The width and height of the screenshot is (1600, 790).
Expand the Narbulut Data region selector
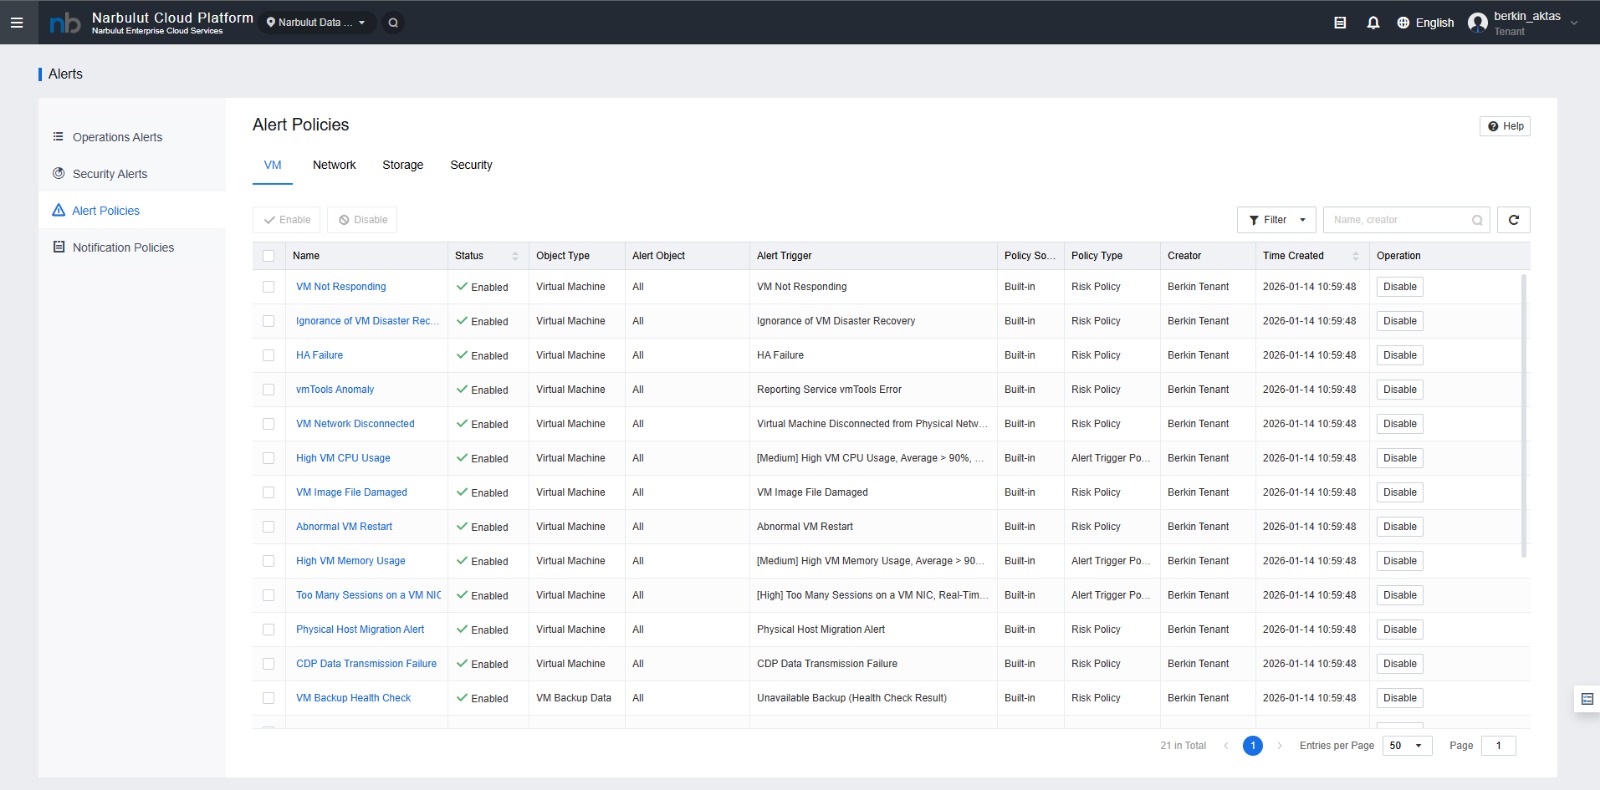[x=316, y=22]
